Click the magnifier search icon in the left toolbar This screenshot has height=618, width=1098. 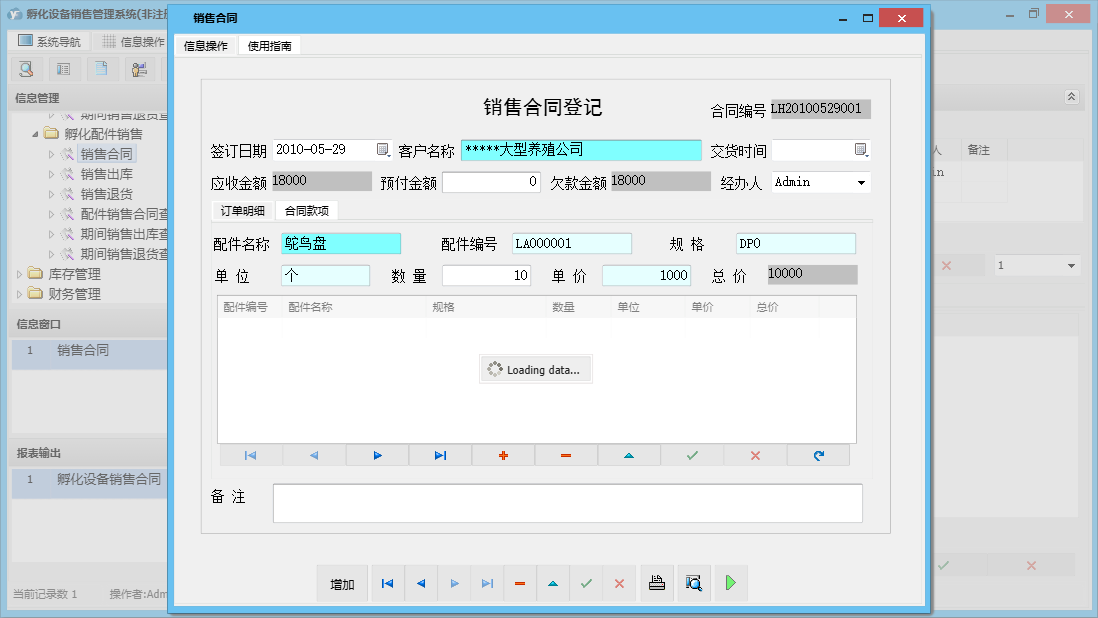[x=26, y=70]
